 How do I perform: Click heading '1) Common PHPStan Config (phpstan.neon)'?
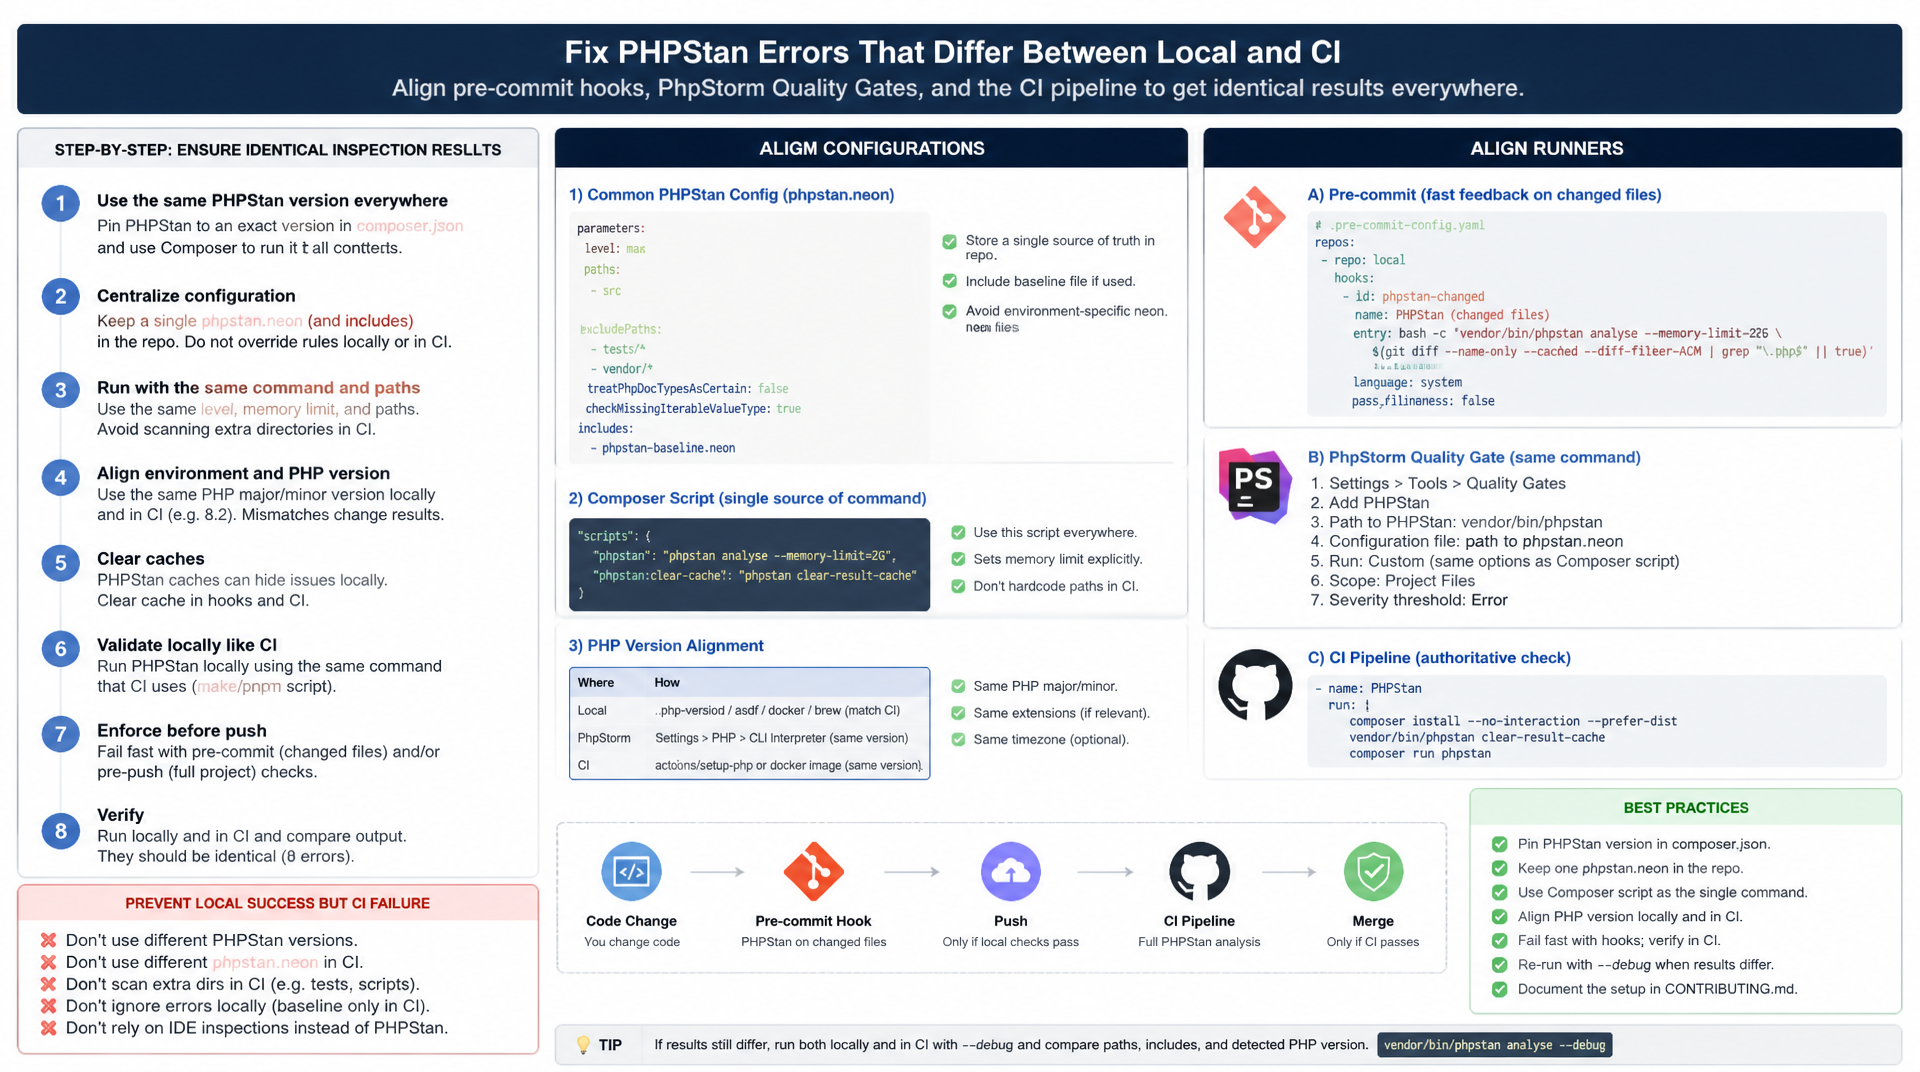731,195
